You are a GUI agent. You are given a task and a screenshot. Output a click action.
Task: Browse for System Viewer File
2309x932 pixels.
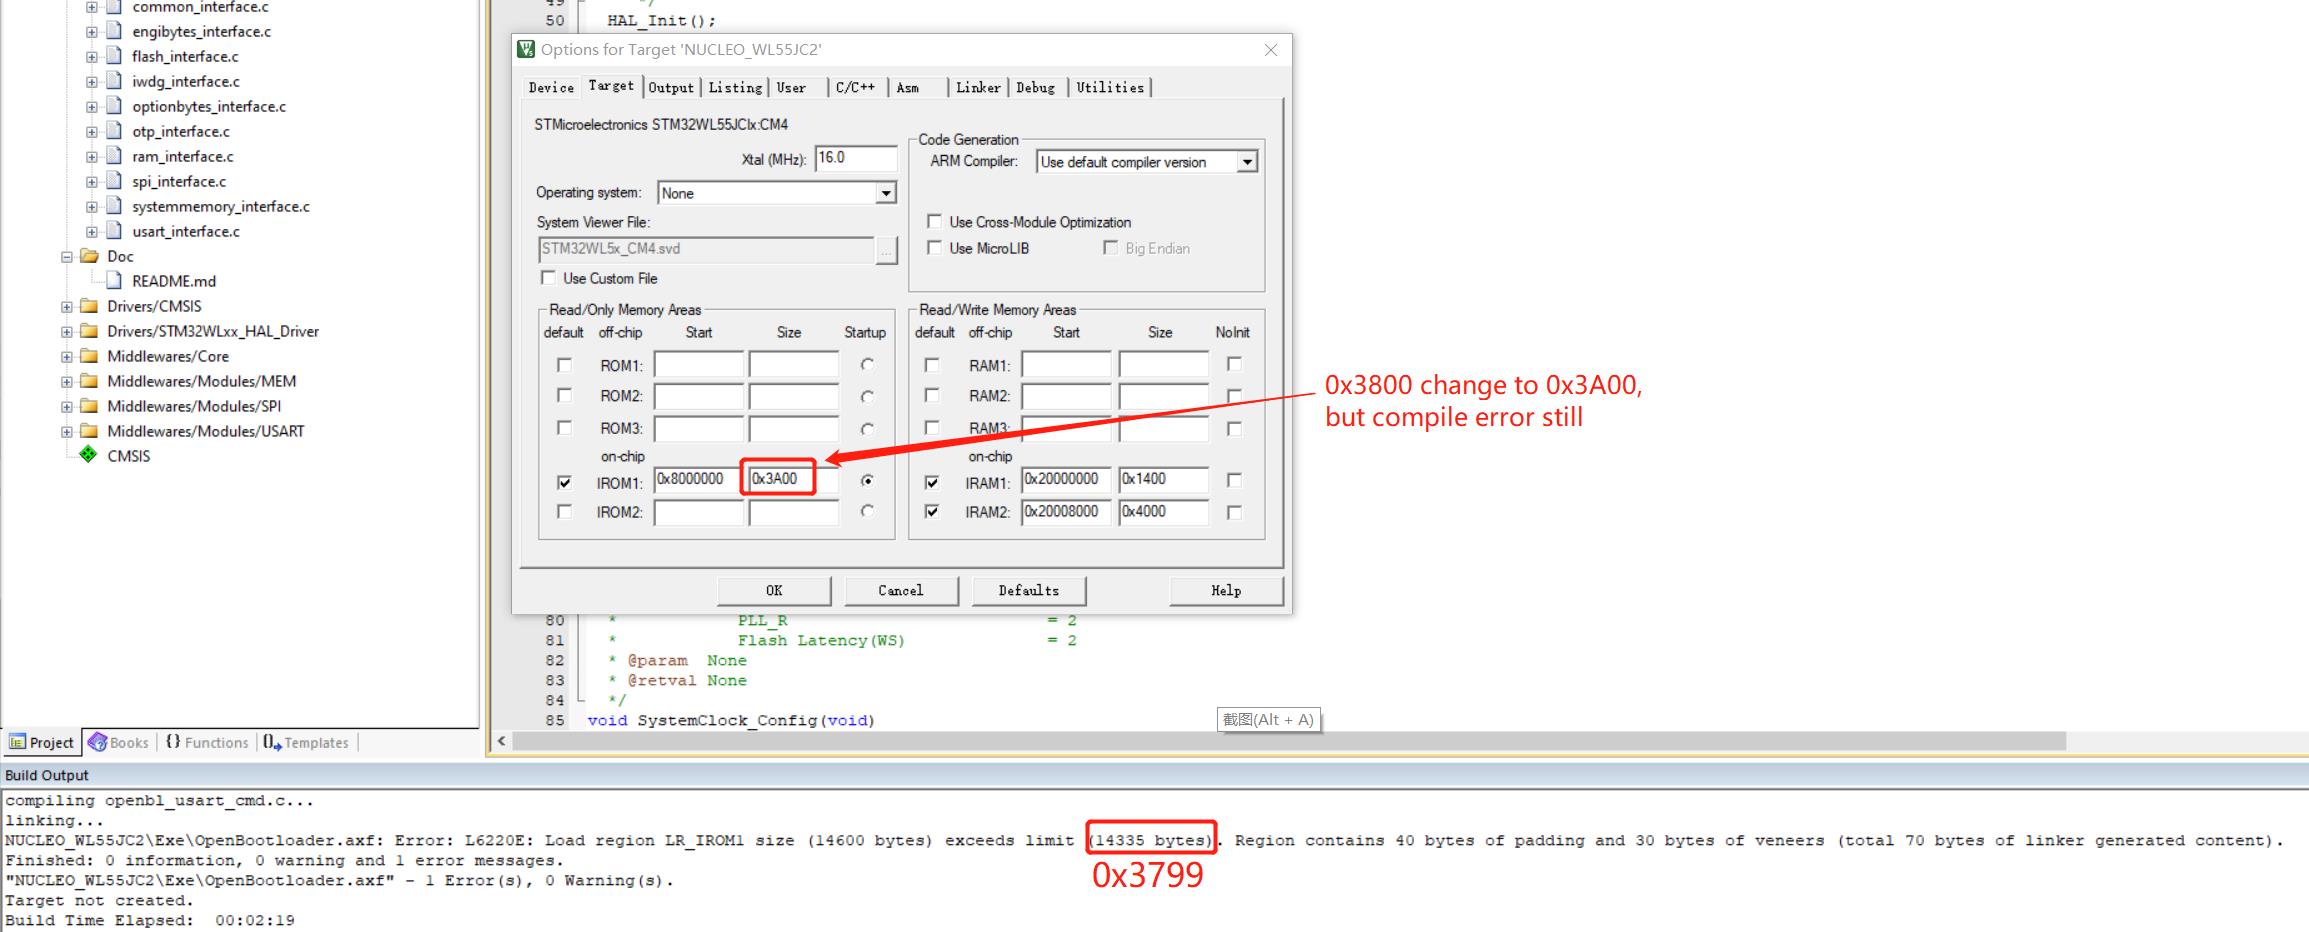tap(886, 250)
